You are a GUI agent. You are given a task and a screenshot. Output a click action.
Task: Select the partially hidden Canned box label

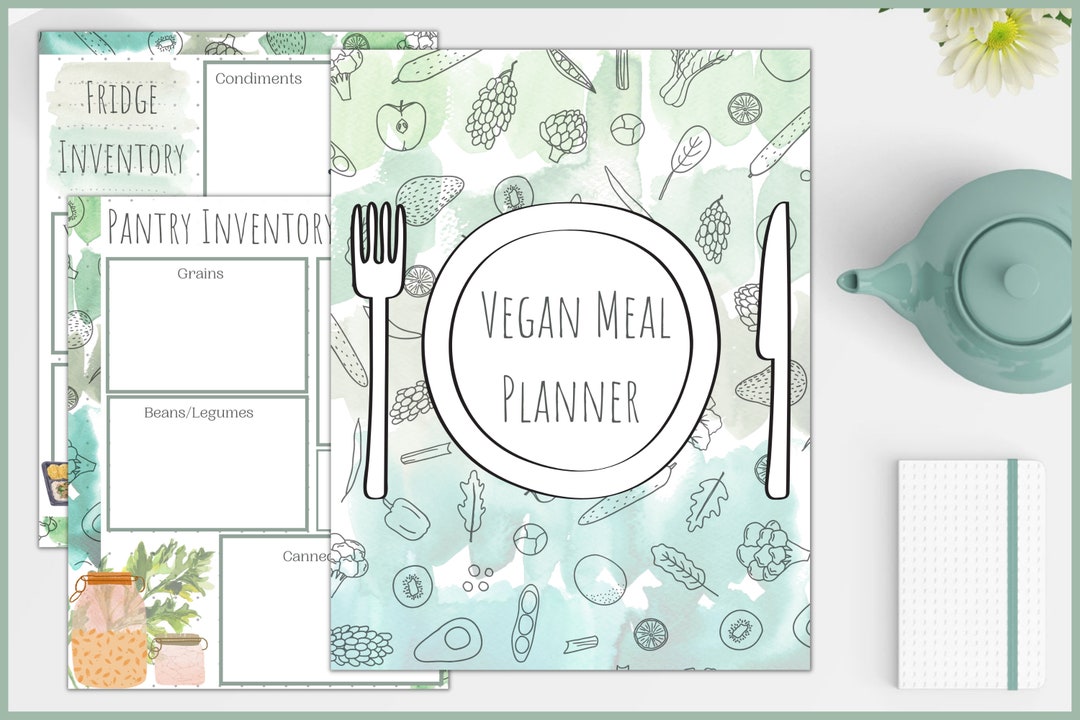[307, 556]
